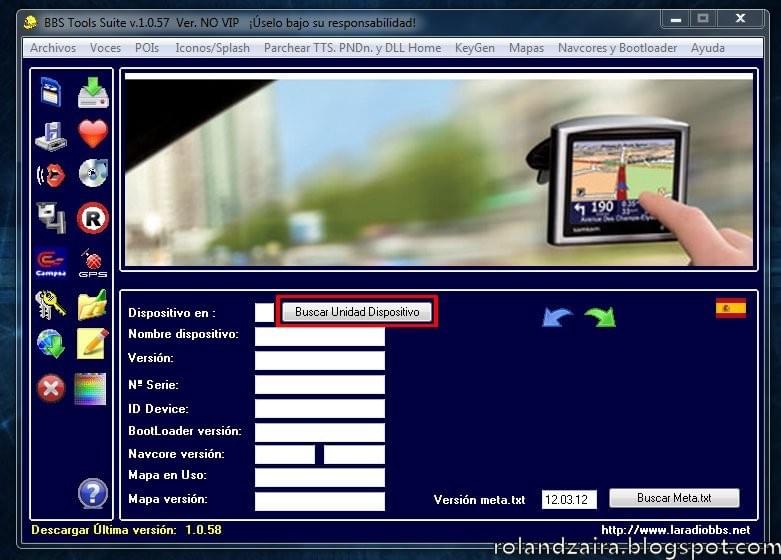This screenshot has height=560, width=781.
Task: Open the laradiobbs.net link
Action: click(x=675, y=530)
